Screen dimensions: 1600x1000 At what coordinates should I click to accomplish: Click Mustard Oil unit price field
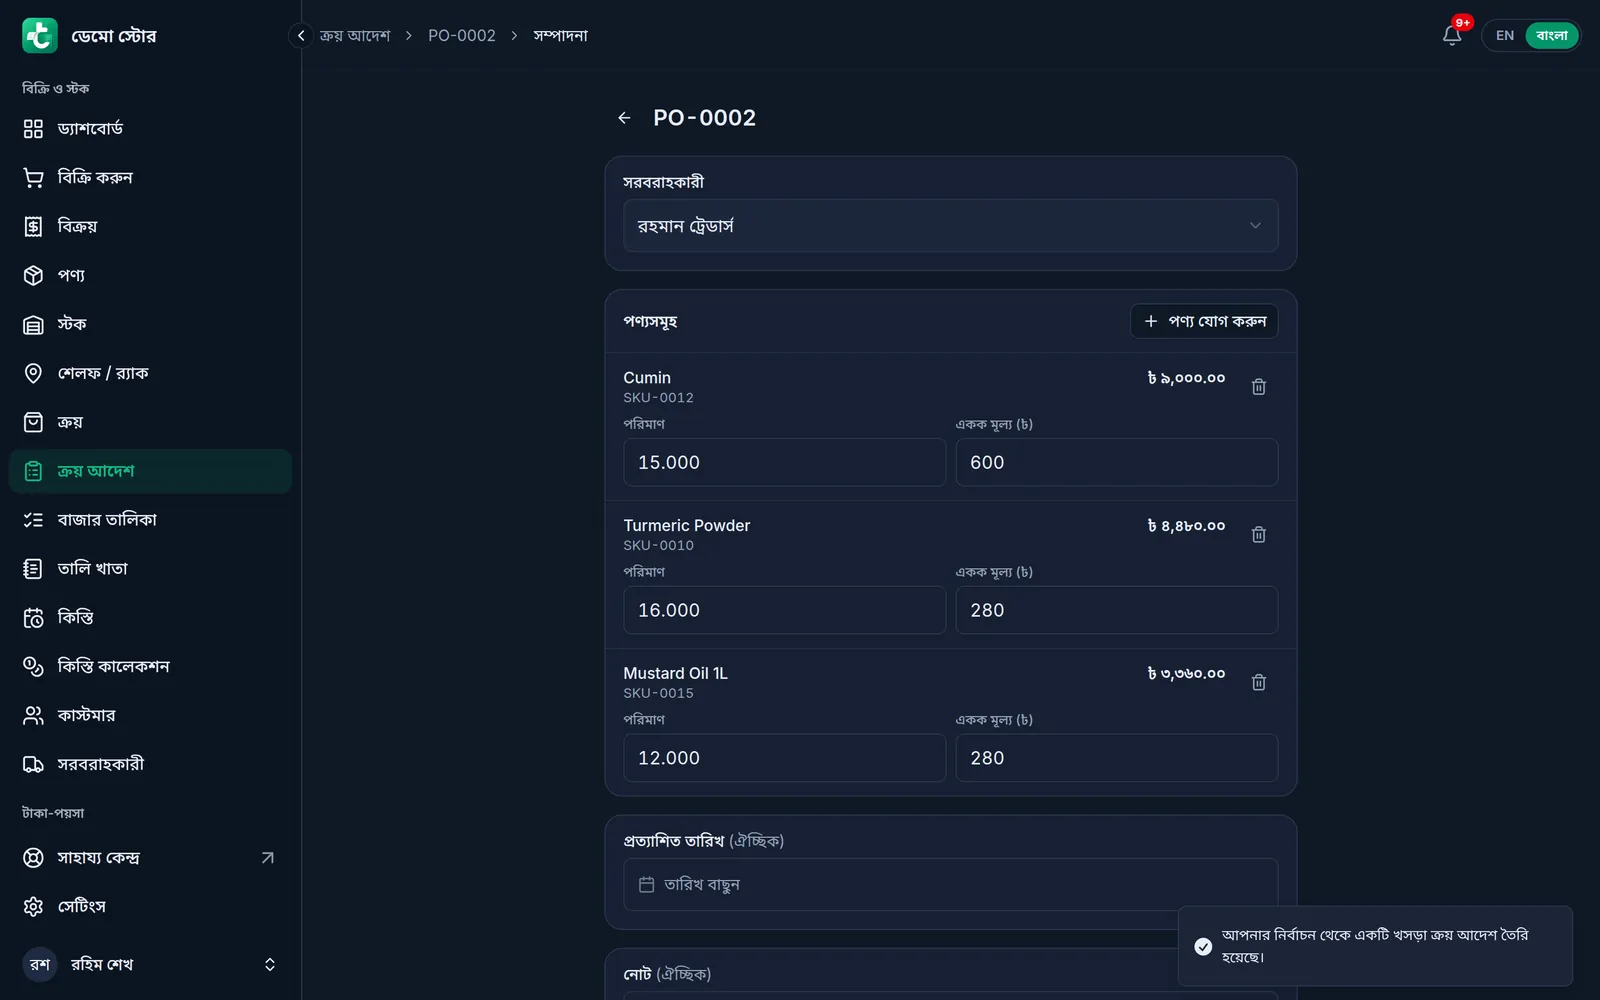[x=1116, y=758]
